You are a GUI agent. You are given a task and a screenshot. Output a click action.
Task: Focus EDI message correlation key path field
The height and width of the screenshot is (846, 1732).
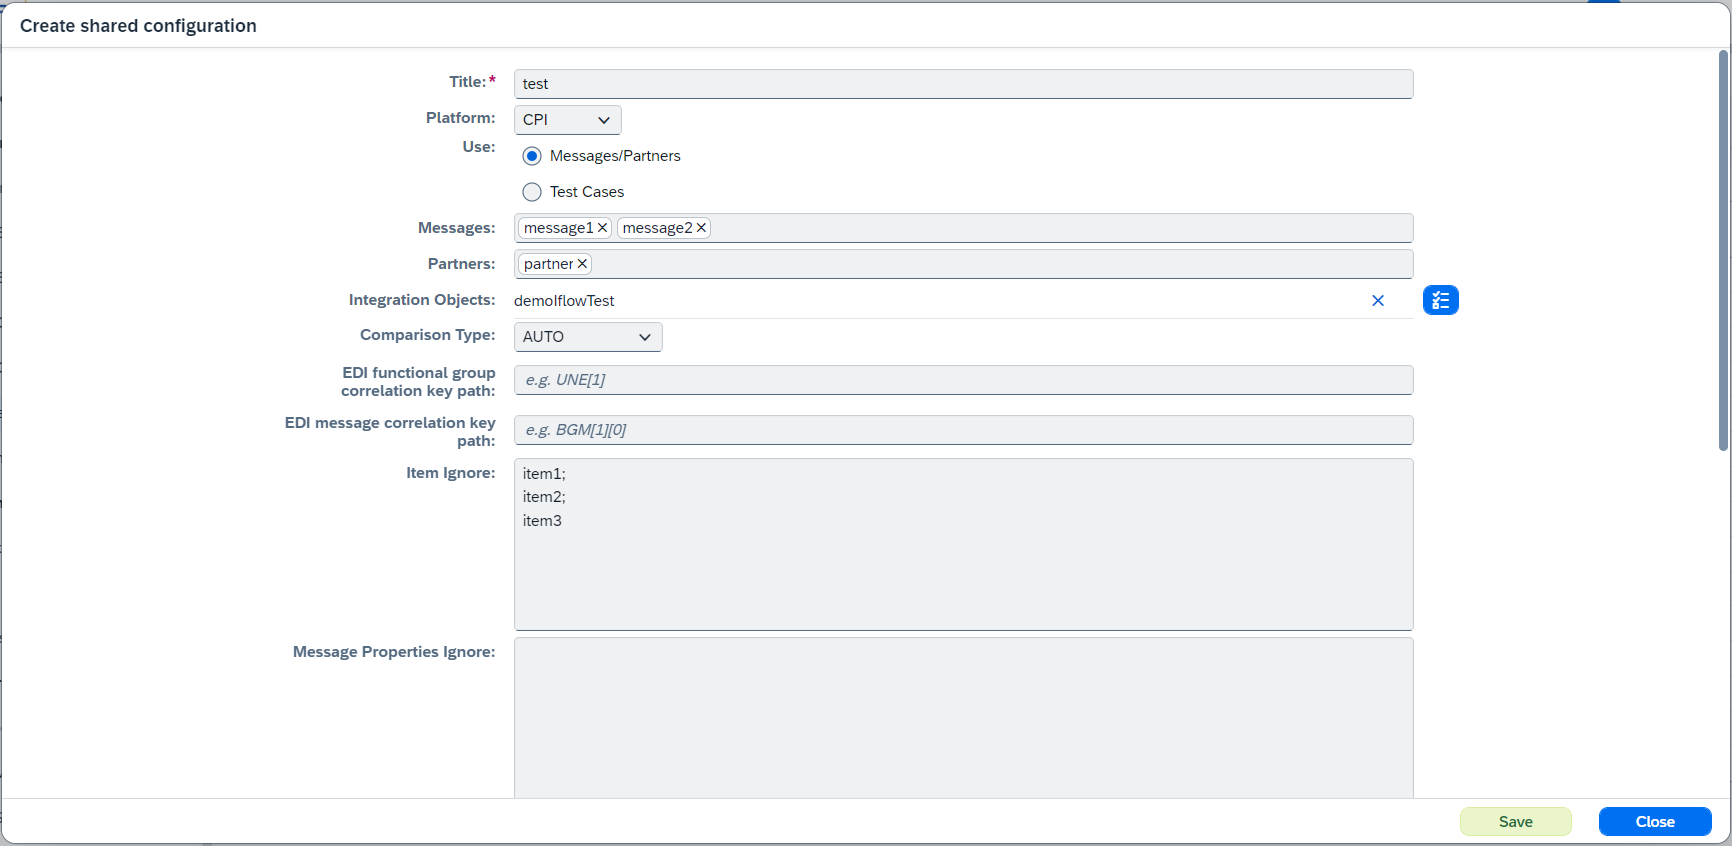(x=963, y=430)
